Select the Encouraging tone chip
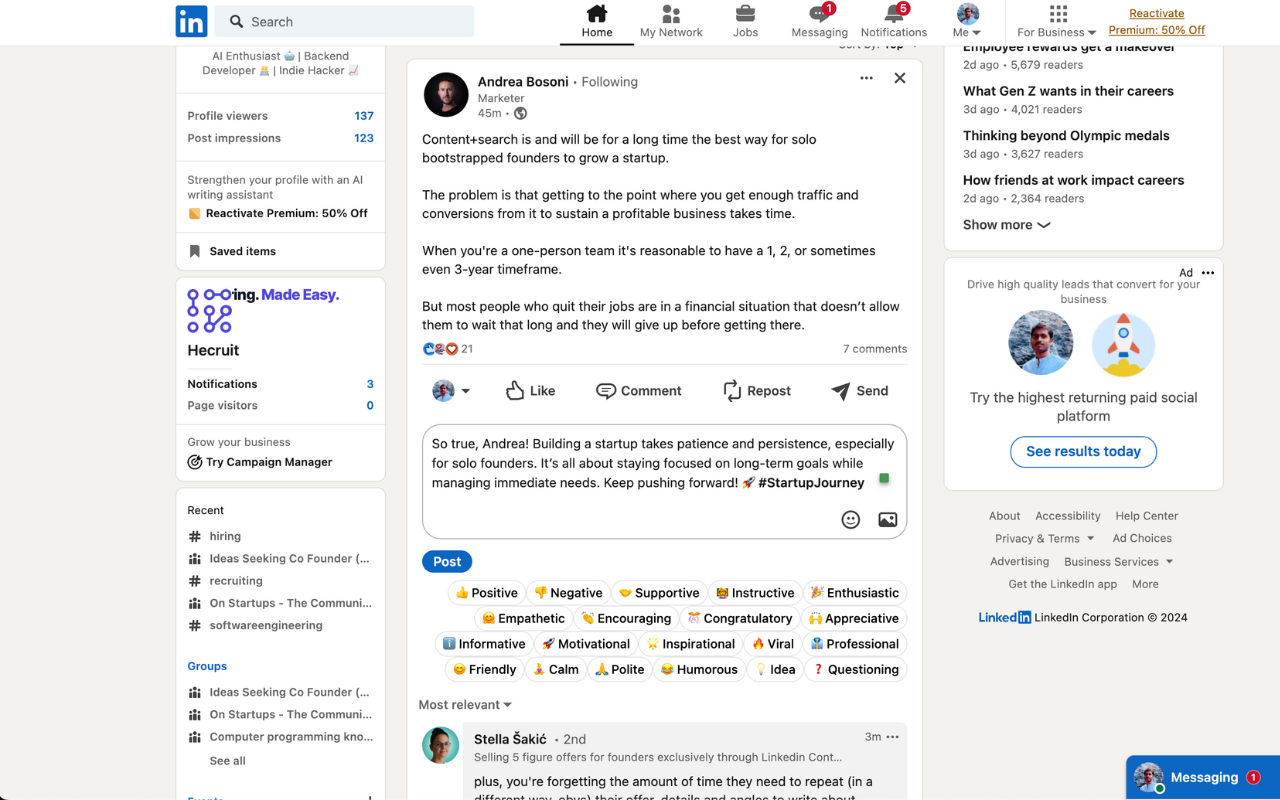Viewport: 1280px width, 800px height. (x=626, y=618)
